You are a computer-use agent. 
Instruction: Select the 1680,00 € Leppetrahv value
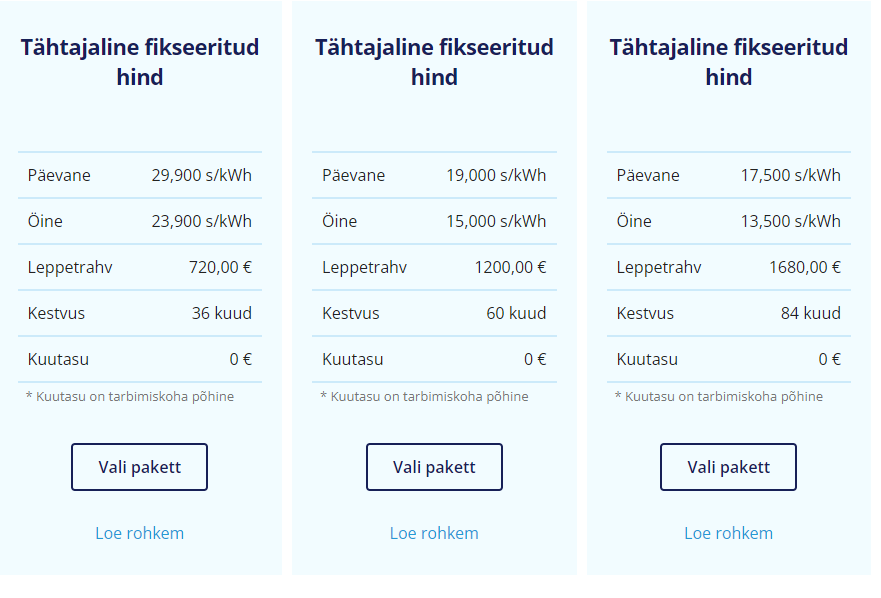[x=804, y=267]
